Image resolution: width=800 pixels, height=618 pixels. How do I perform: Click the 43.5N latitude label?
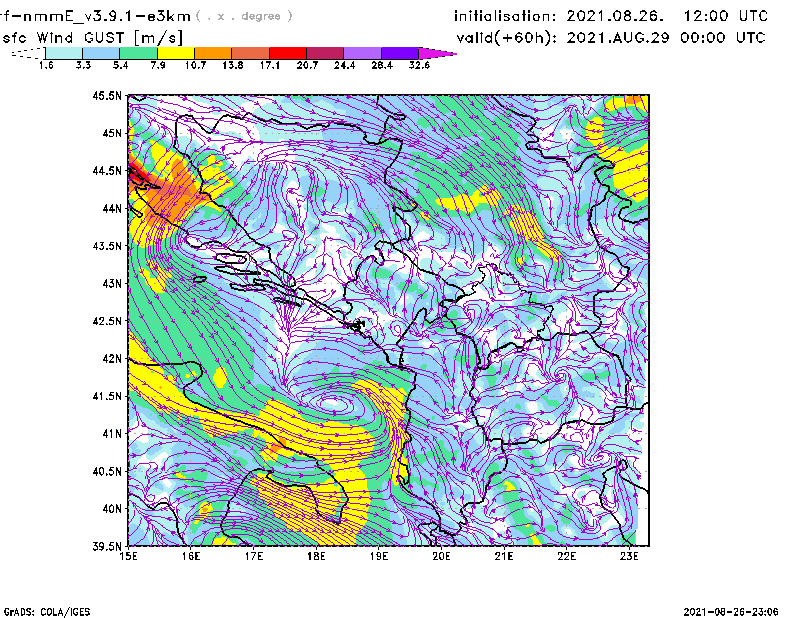pyautogui.click(x=107, y=246)
